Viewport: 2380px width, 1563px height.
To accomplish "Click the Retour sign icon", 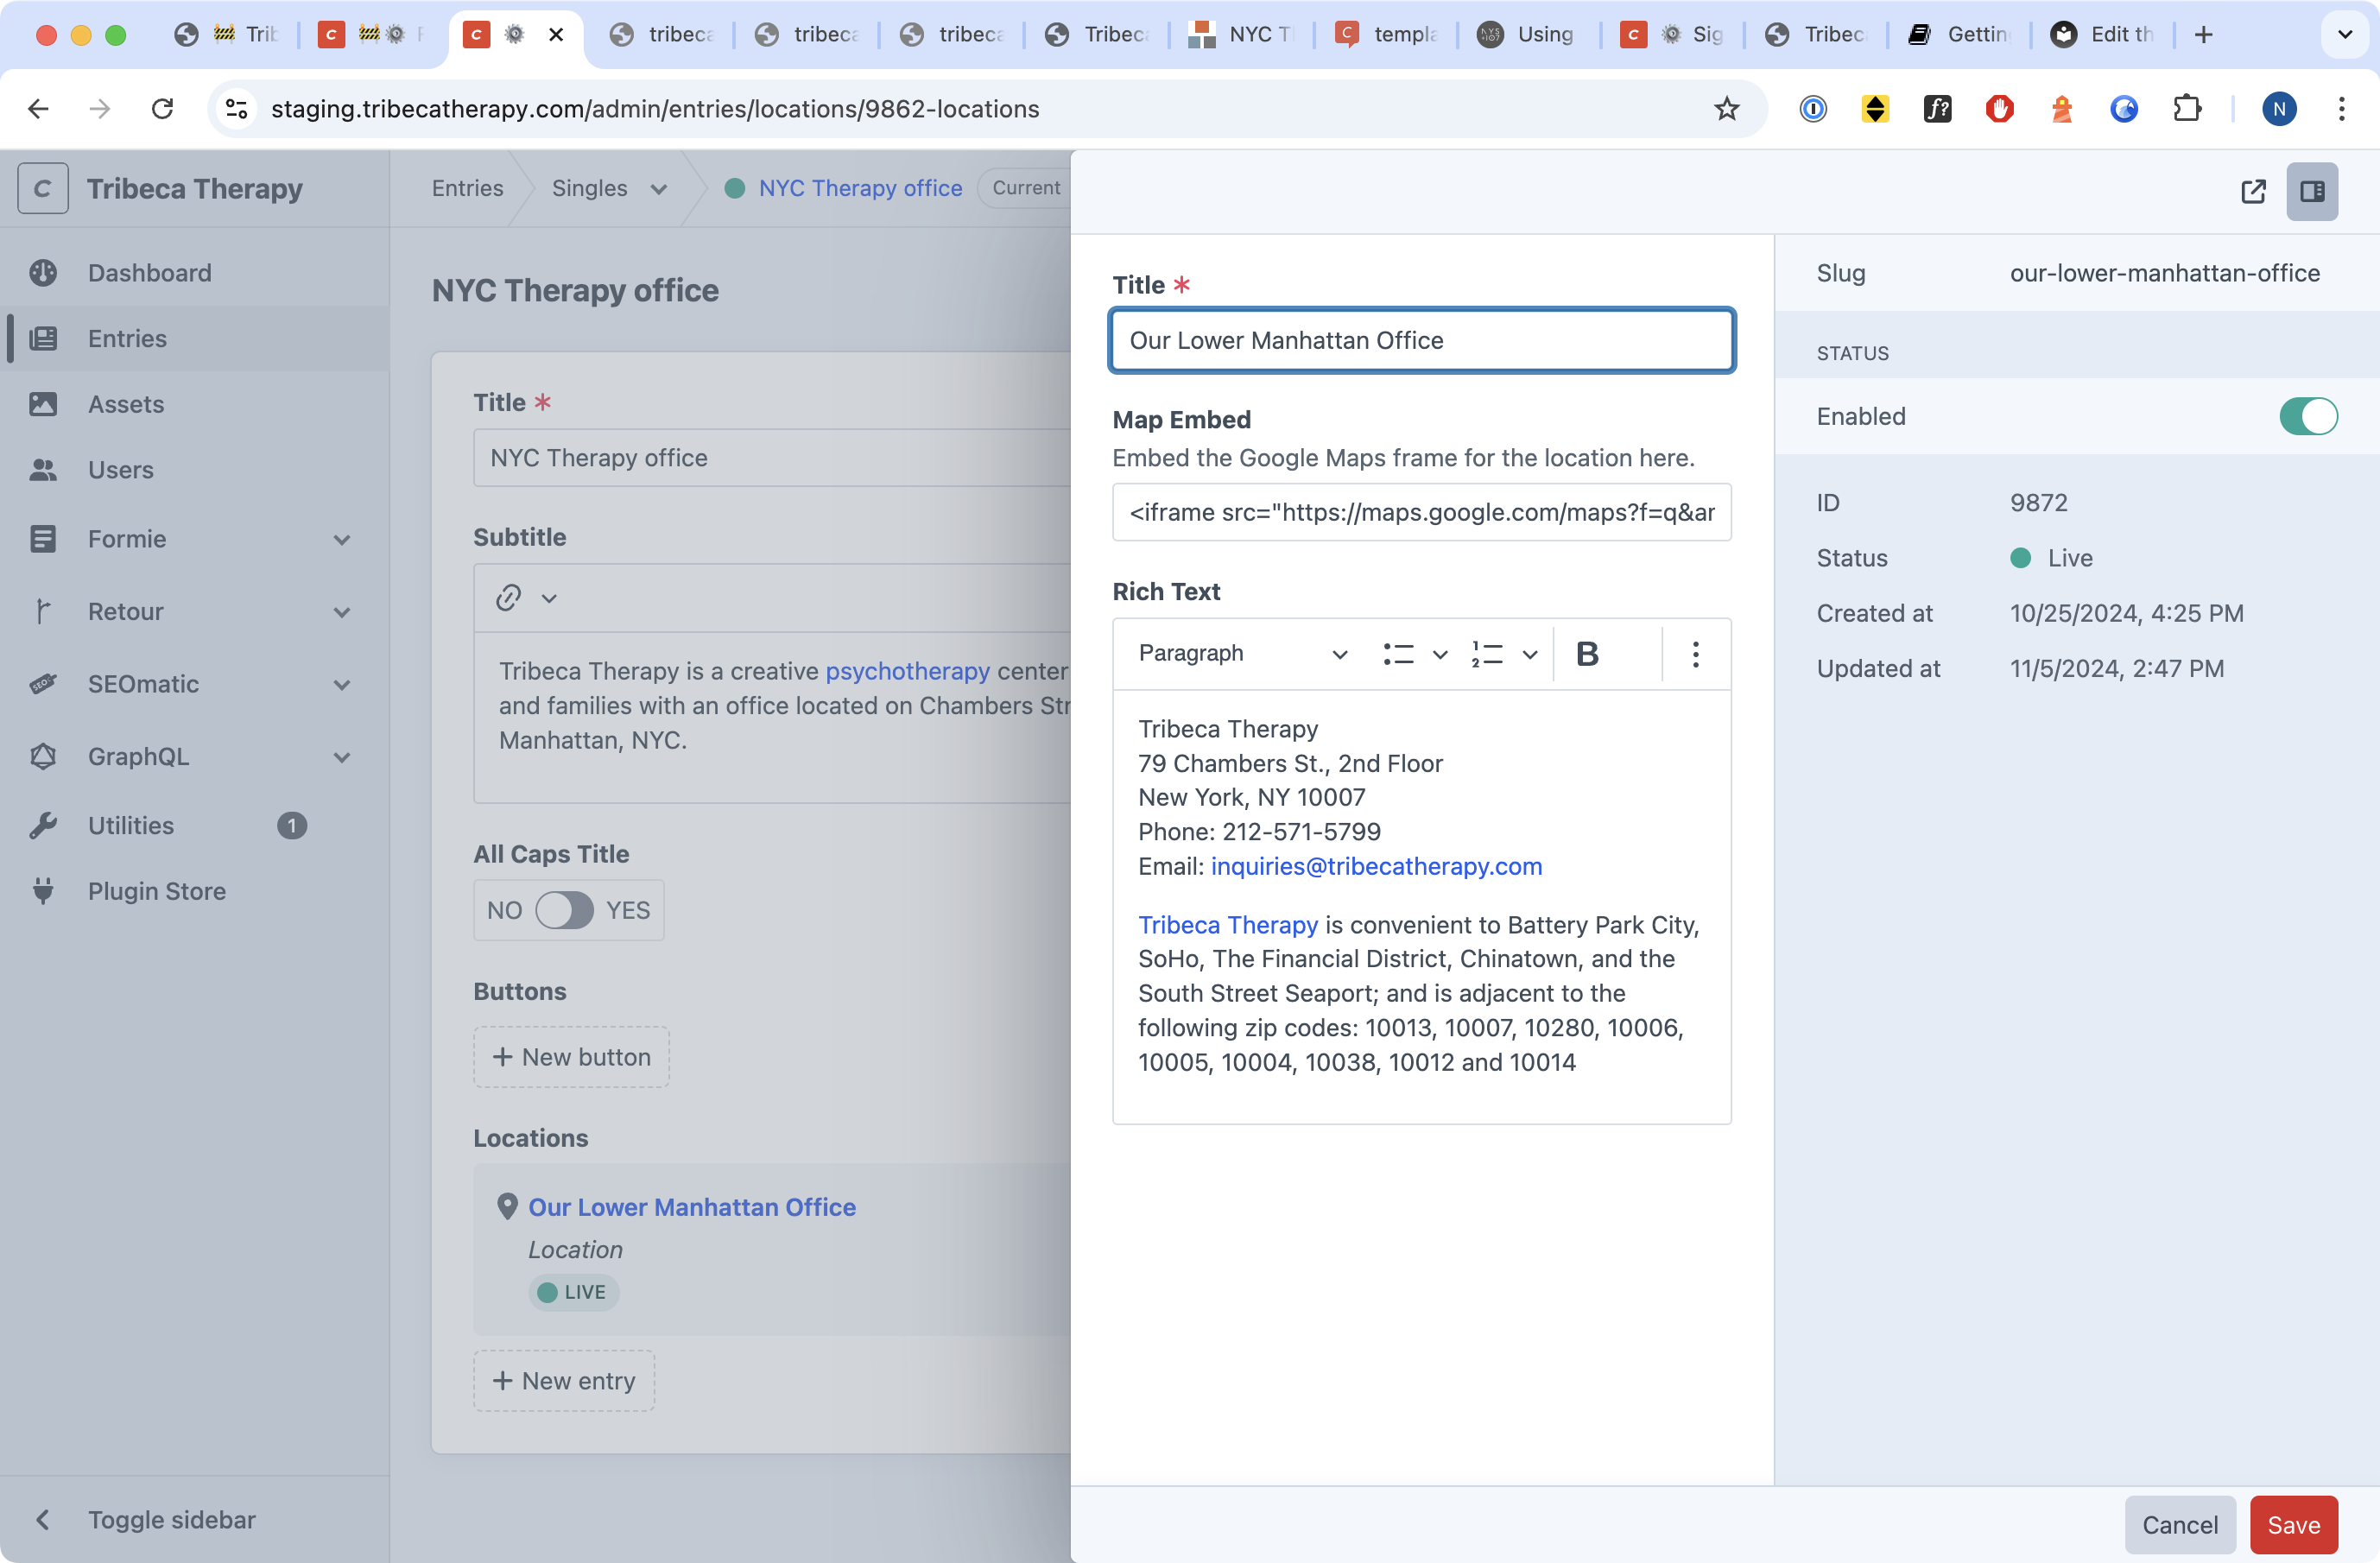I will point(43,611).
